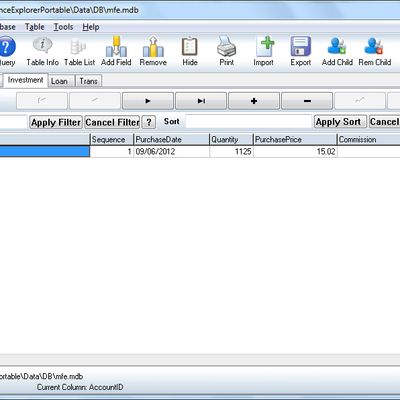The image size is (400, 400).
Task: Click the empty Commission cell in row one
Action: [369, 152]
